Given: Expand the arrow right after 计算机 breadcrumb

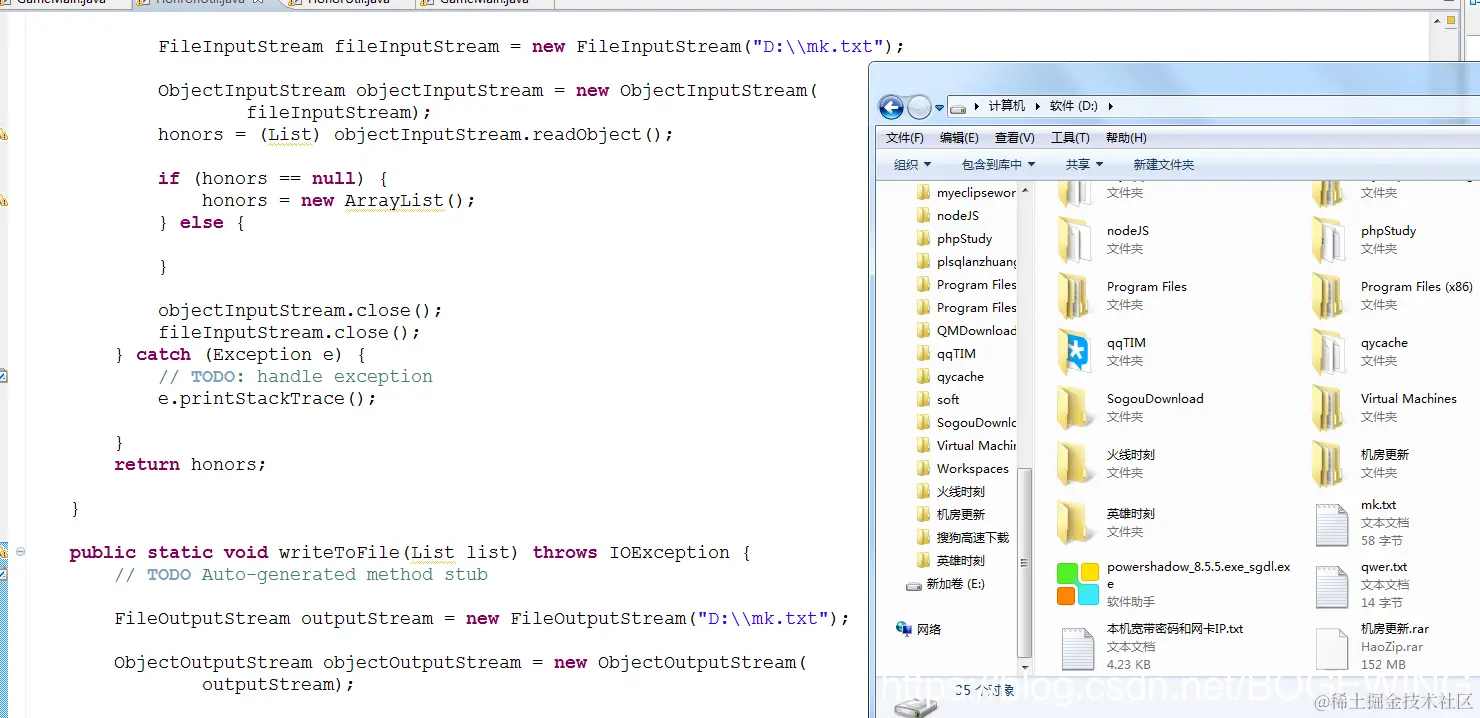Looking at the screenshot, I should pos(1037,106).
